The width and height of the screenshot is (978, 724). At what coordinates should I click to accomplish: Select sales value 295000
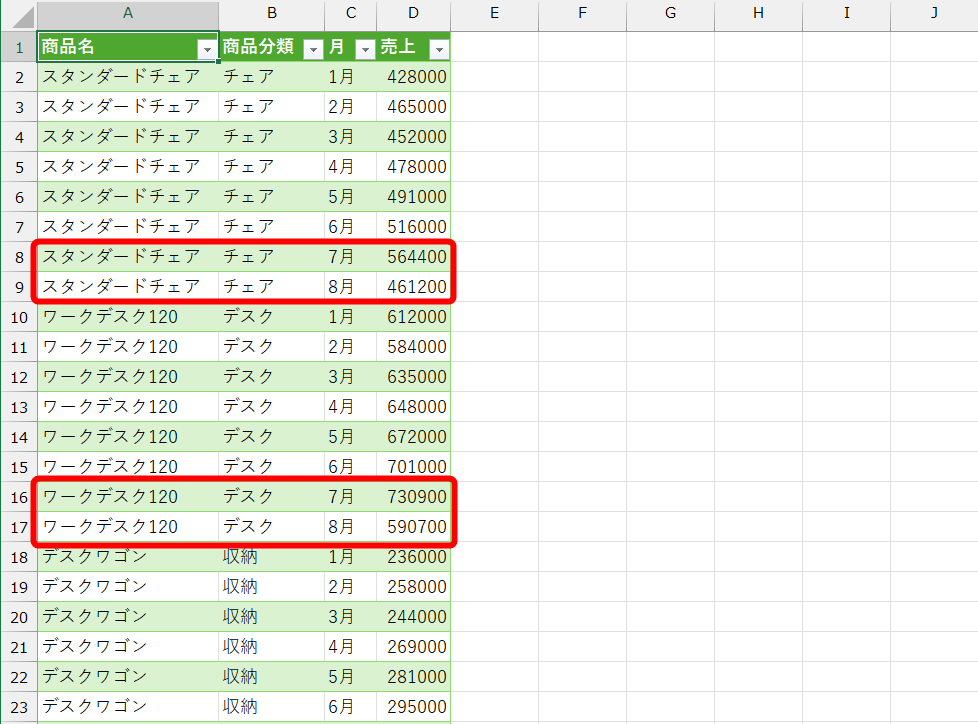[x=414, y=707]
